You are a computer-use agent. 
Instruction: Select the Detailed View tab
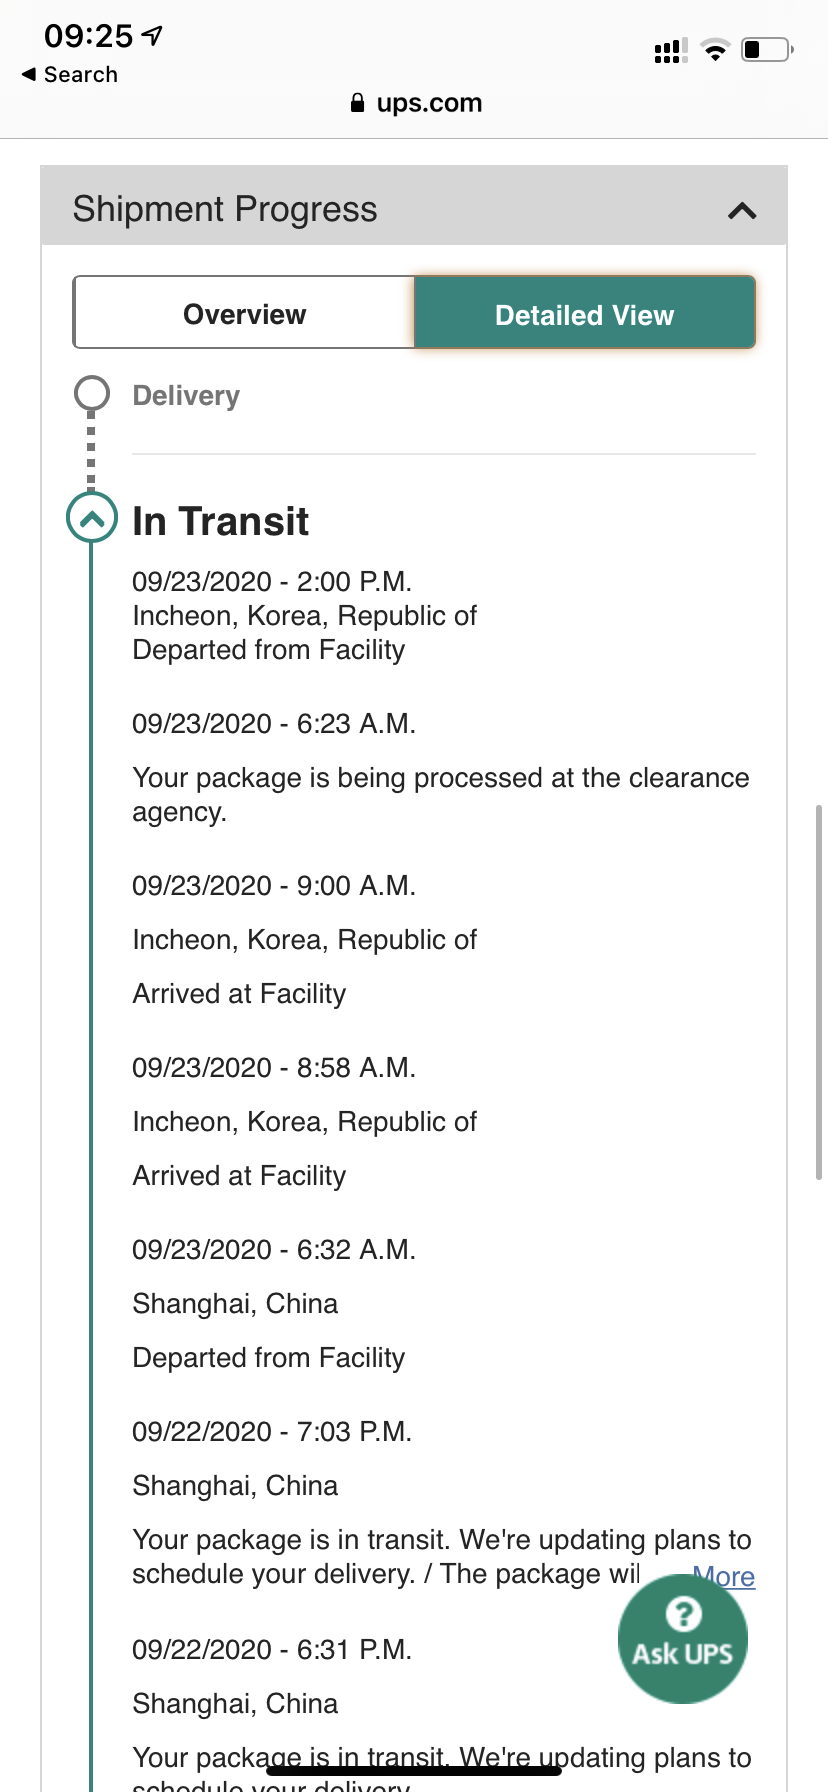coord(584,314)
